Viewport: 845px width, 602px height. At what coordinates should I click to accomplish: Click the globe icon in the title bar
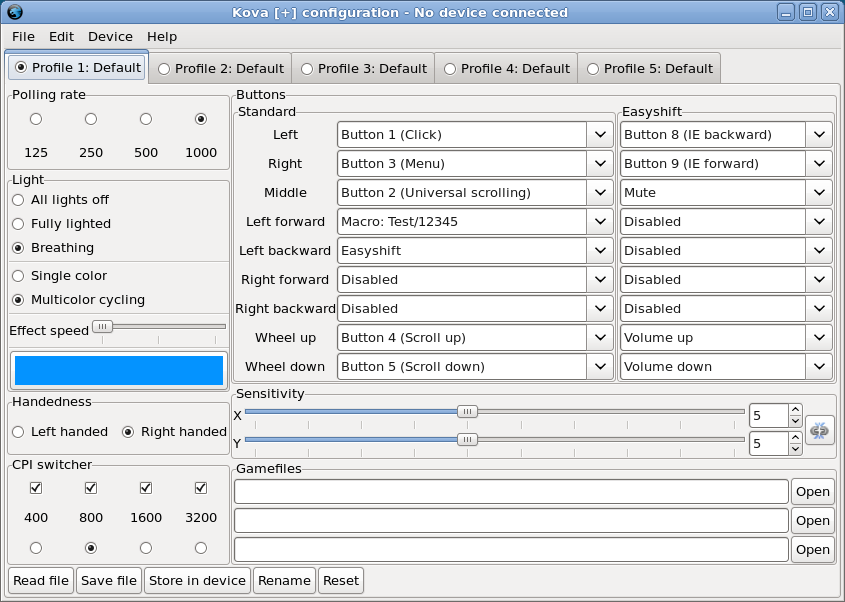[13, 13]
